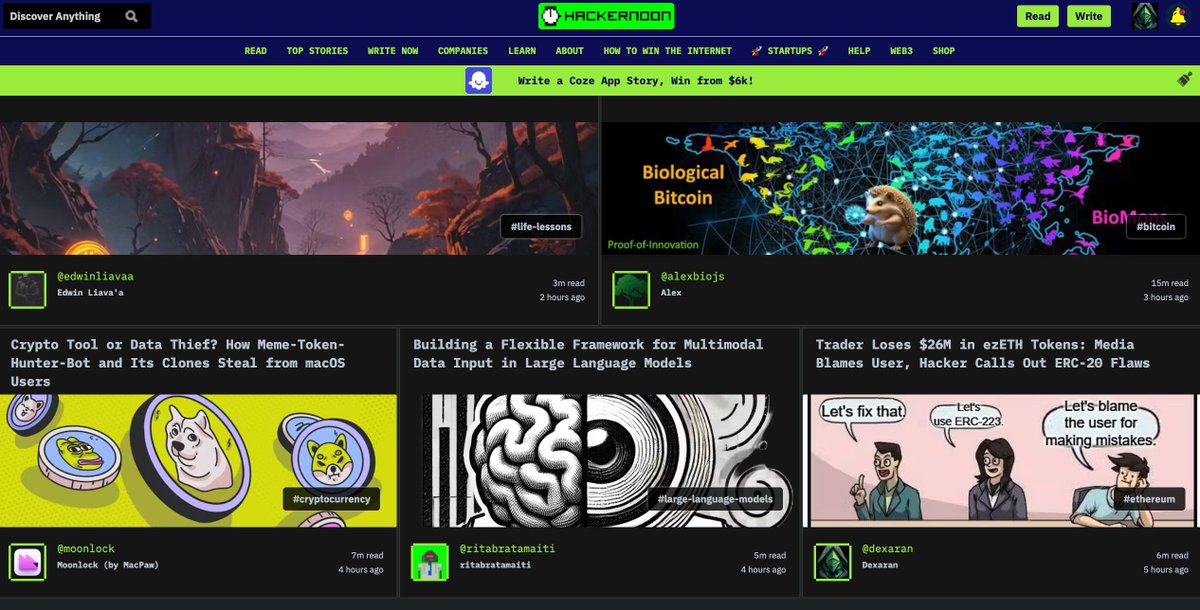Click the search magnifier icon

click(132, 16)
